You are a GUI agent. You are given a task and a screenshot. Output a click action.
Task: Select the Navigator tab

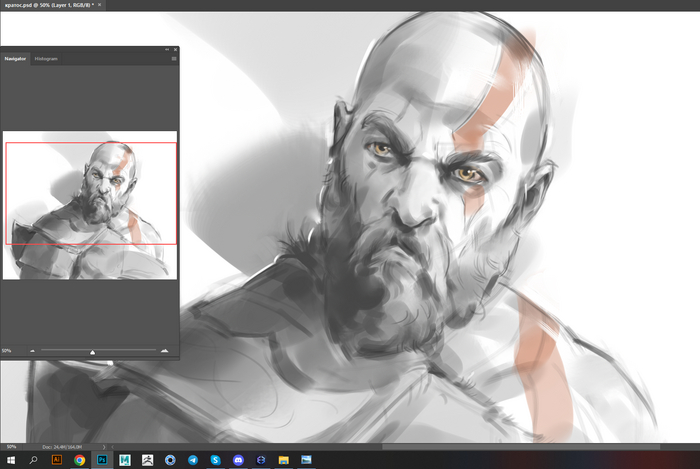tap(15, 58)
